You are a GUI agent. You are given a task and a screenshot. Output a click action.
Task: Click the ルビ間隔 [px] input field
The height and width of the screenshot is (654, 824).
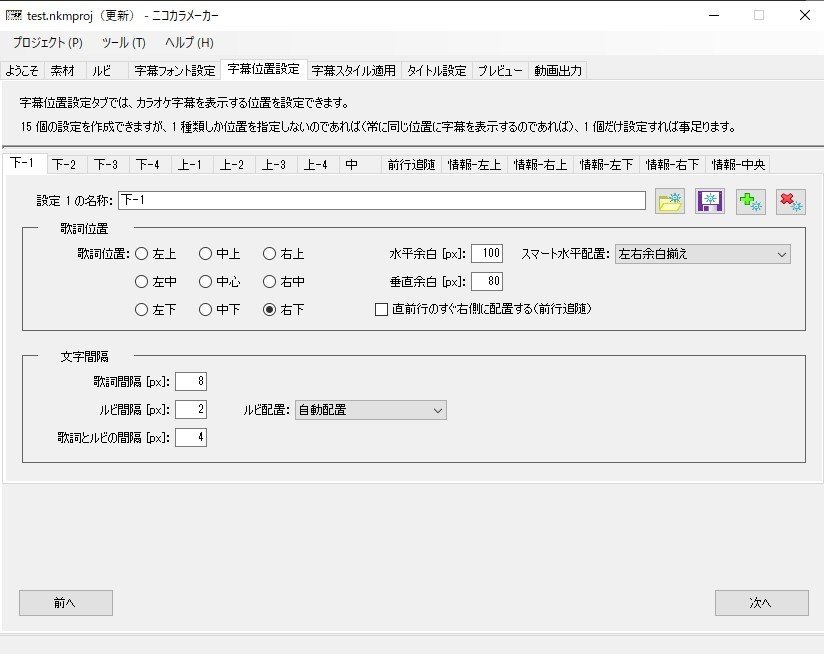pyautogui.click(x=191, y=409)
